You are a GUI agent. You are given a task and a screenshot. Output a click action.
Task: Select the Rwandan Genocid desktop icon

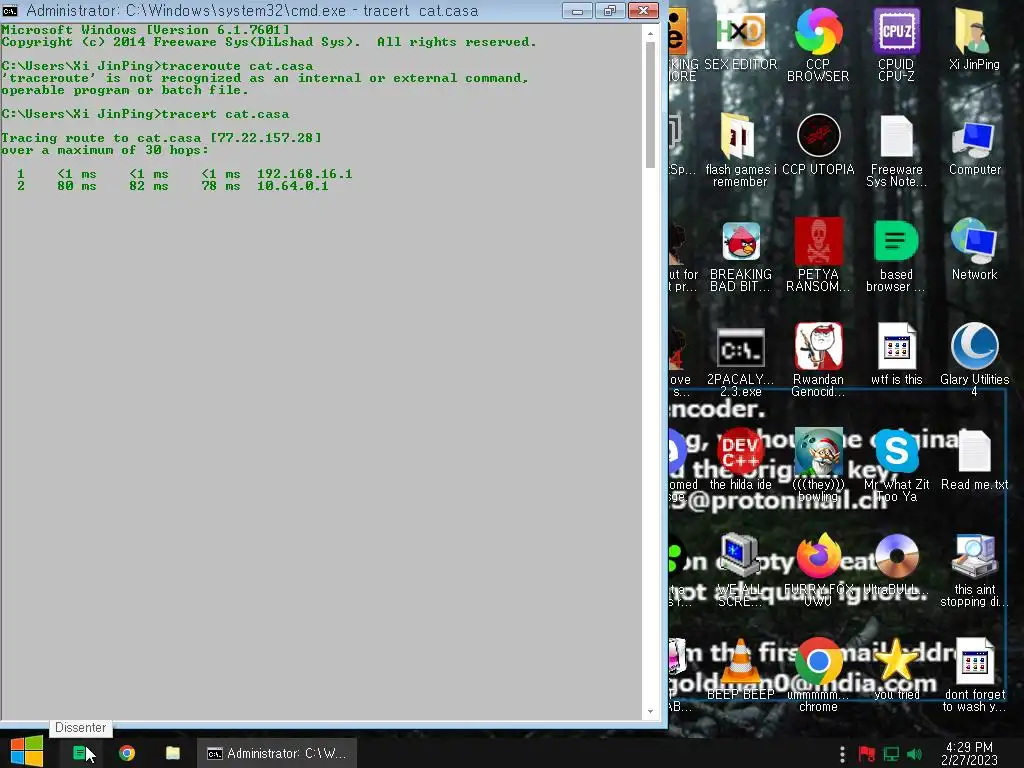818,360
